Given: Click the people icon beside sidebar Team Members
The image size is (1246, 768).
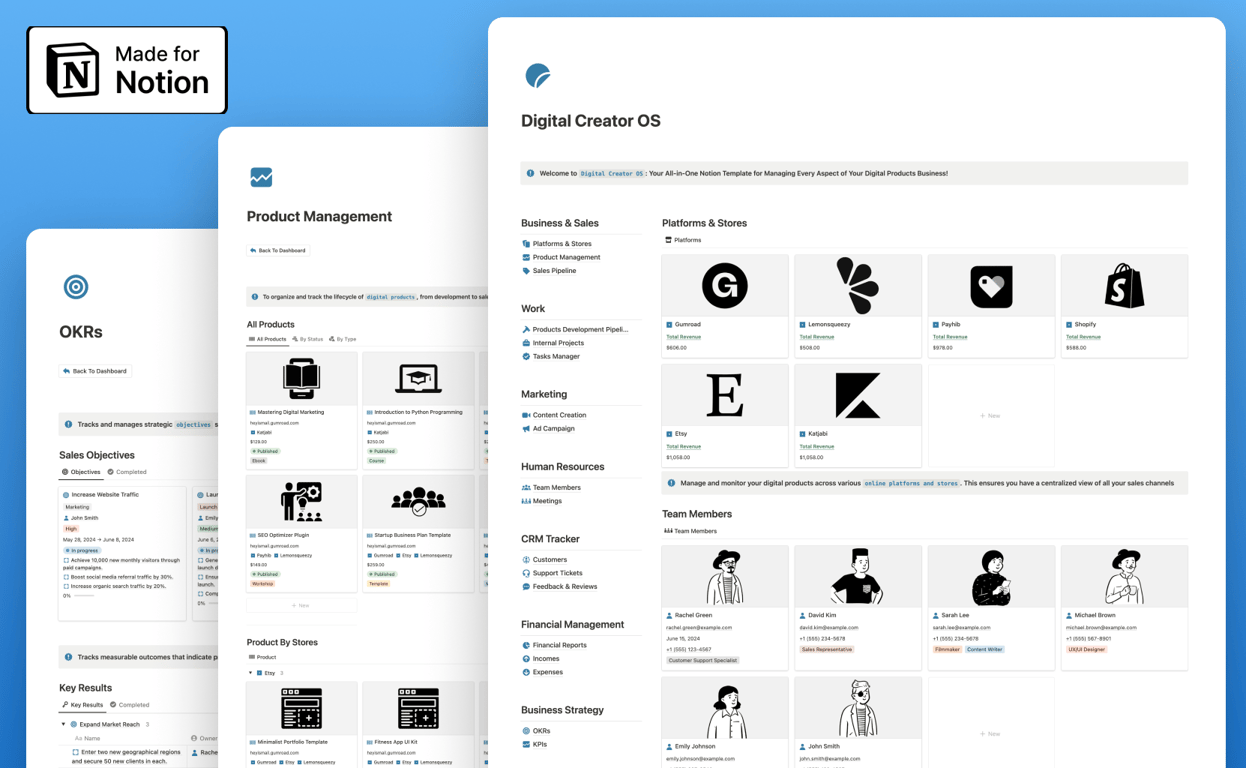Looking at the screenshot, I should (526, 487).
